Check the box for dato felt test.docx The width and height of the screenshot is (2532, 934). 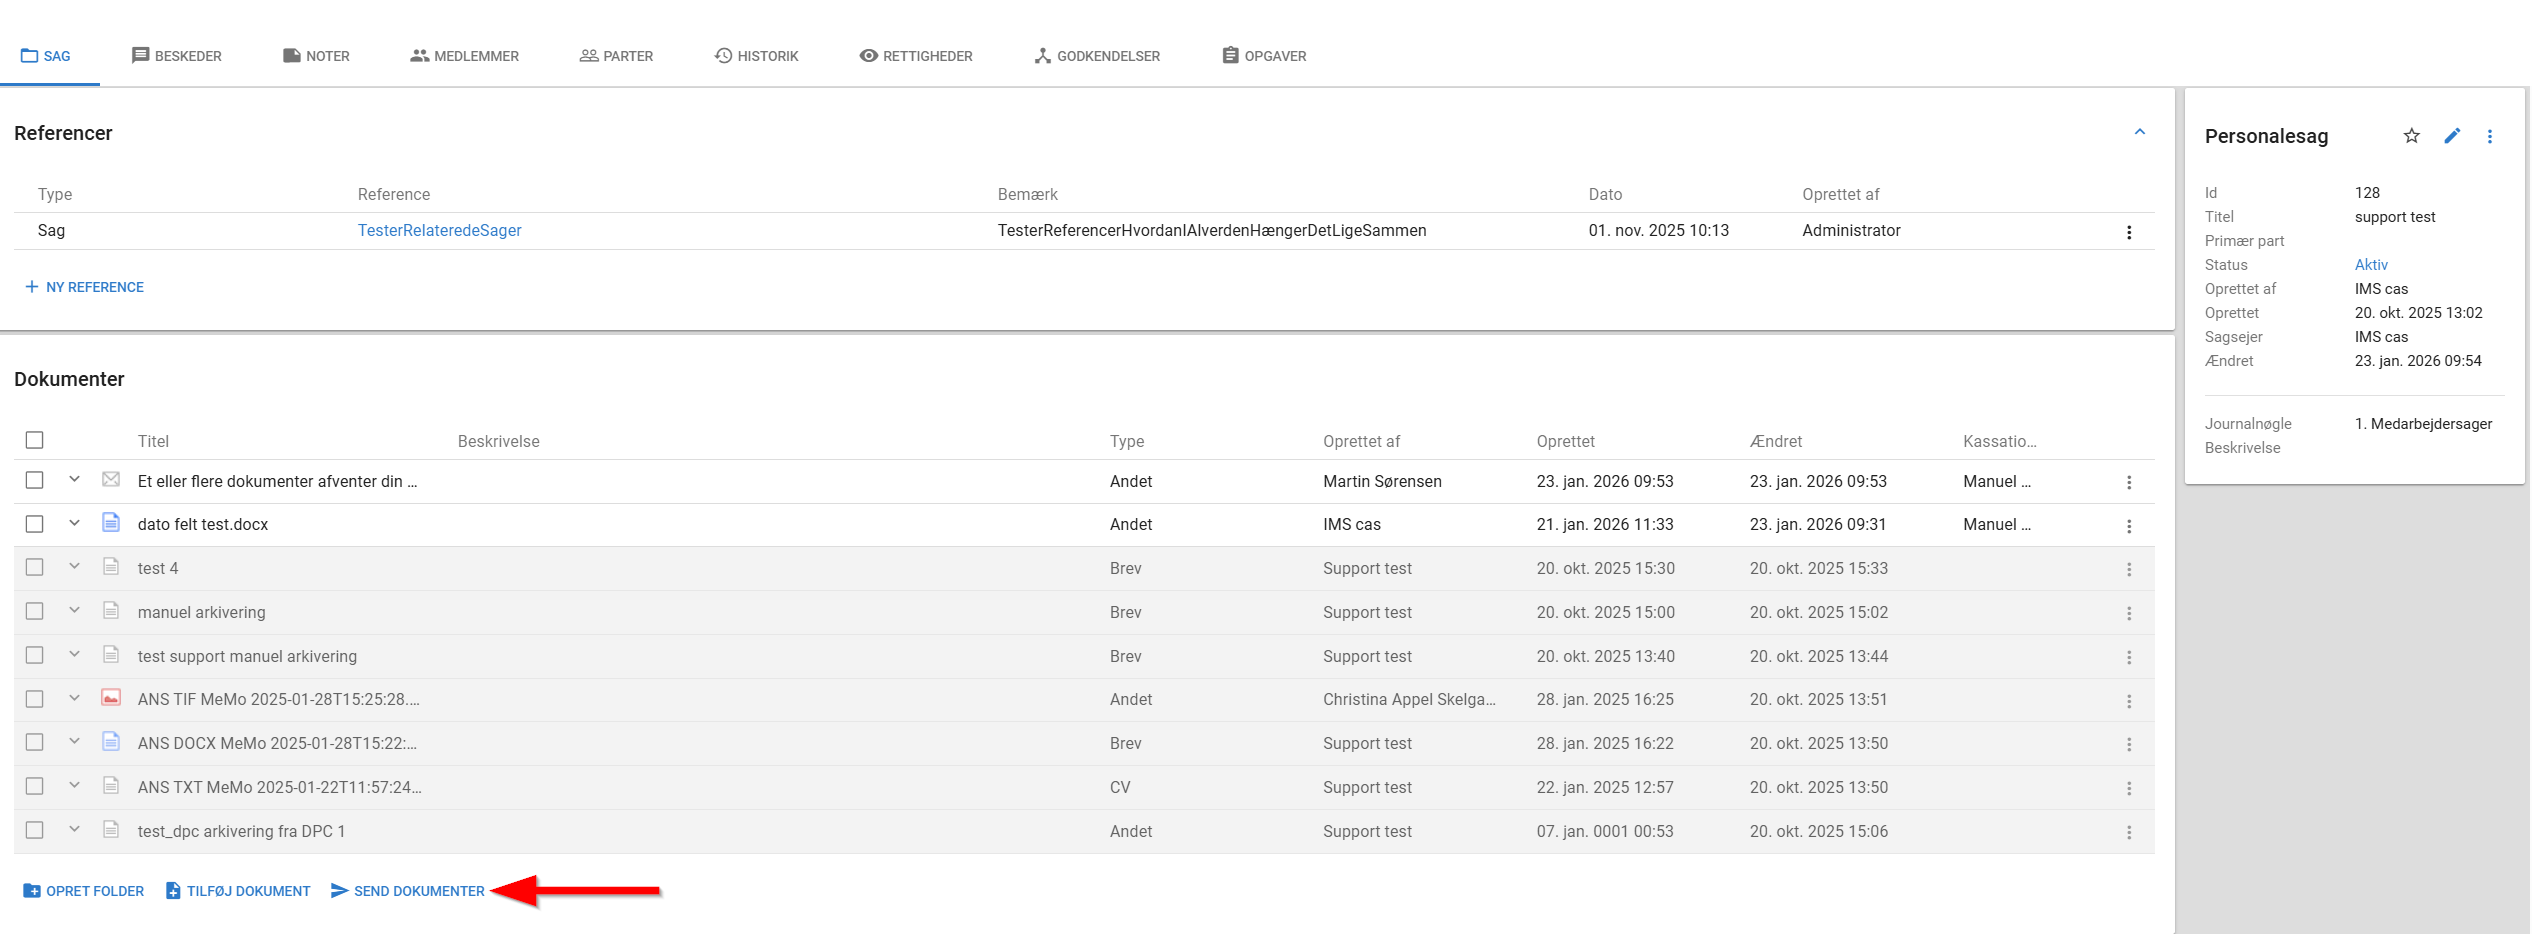pos(35,524)
